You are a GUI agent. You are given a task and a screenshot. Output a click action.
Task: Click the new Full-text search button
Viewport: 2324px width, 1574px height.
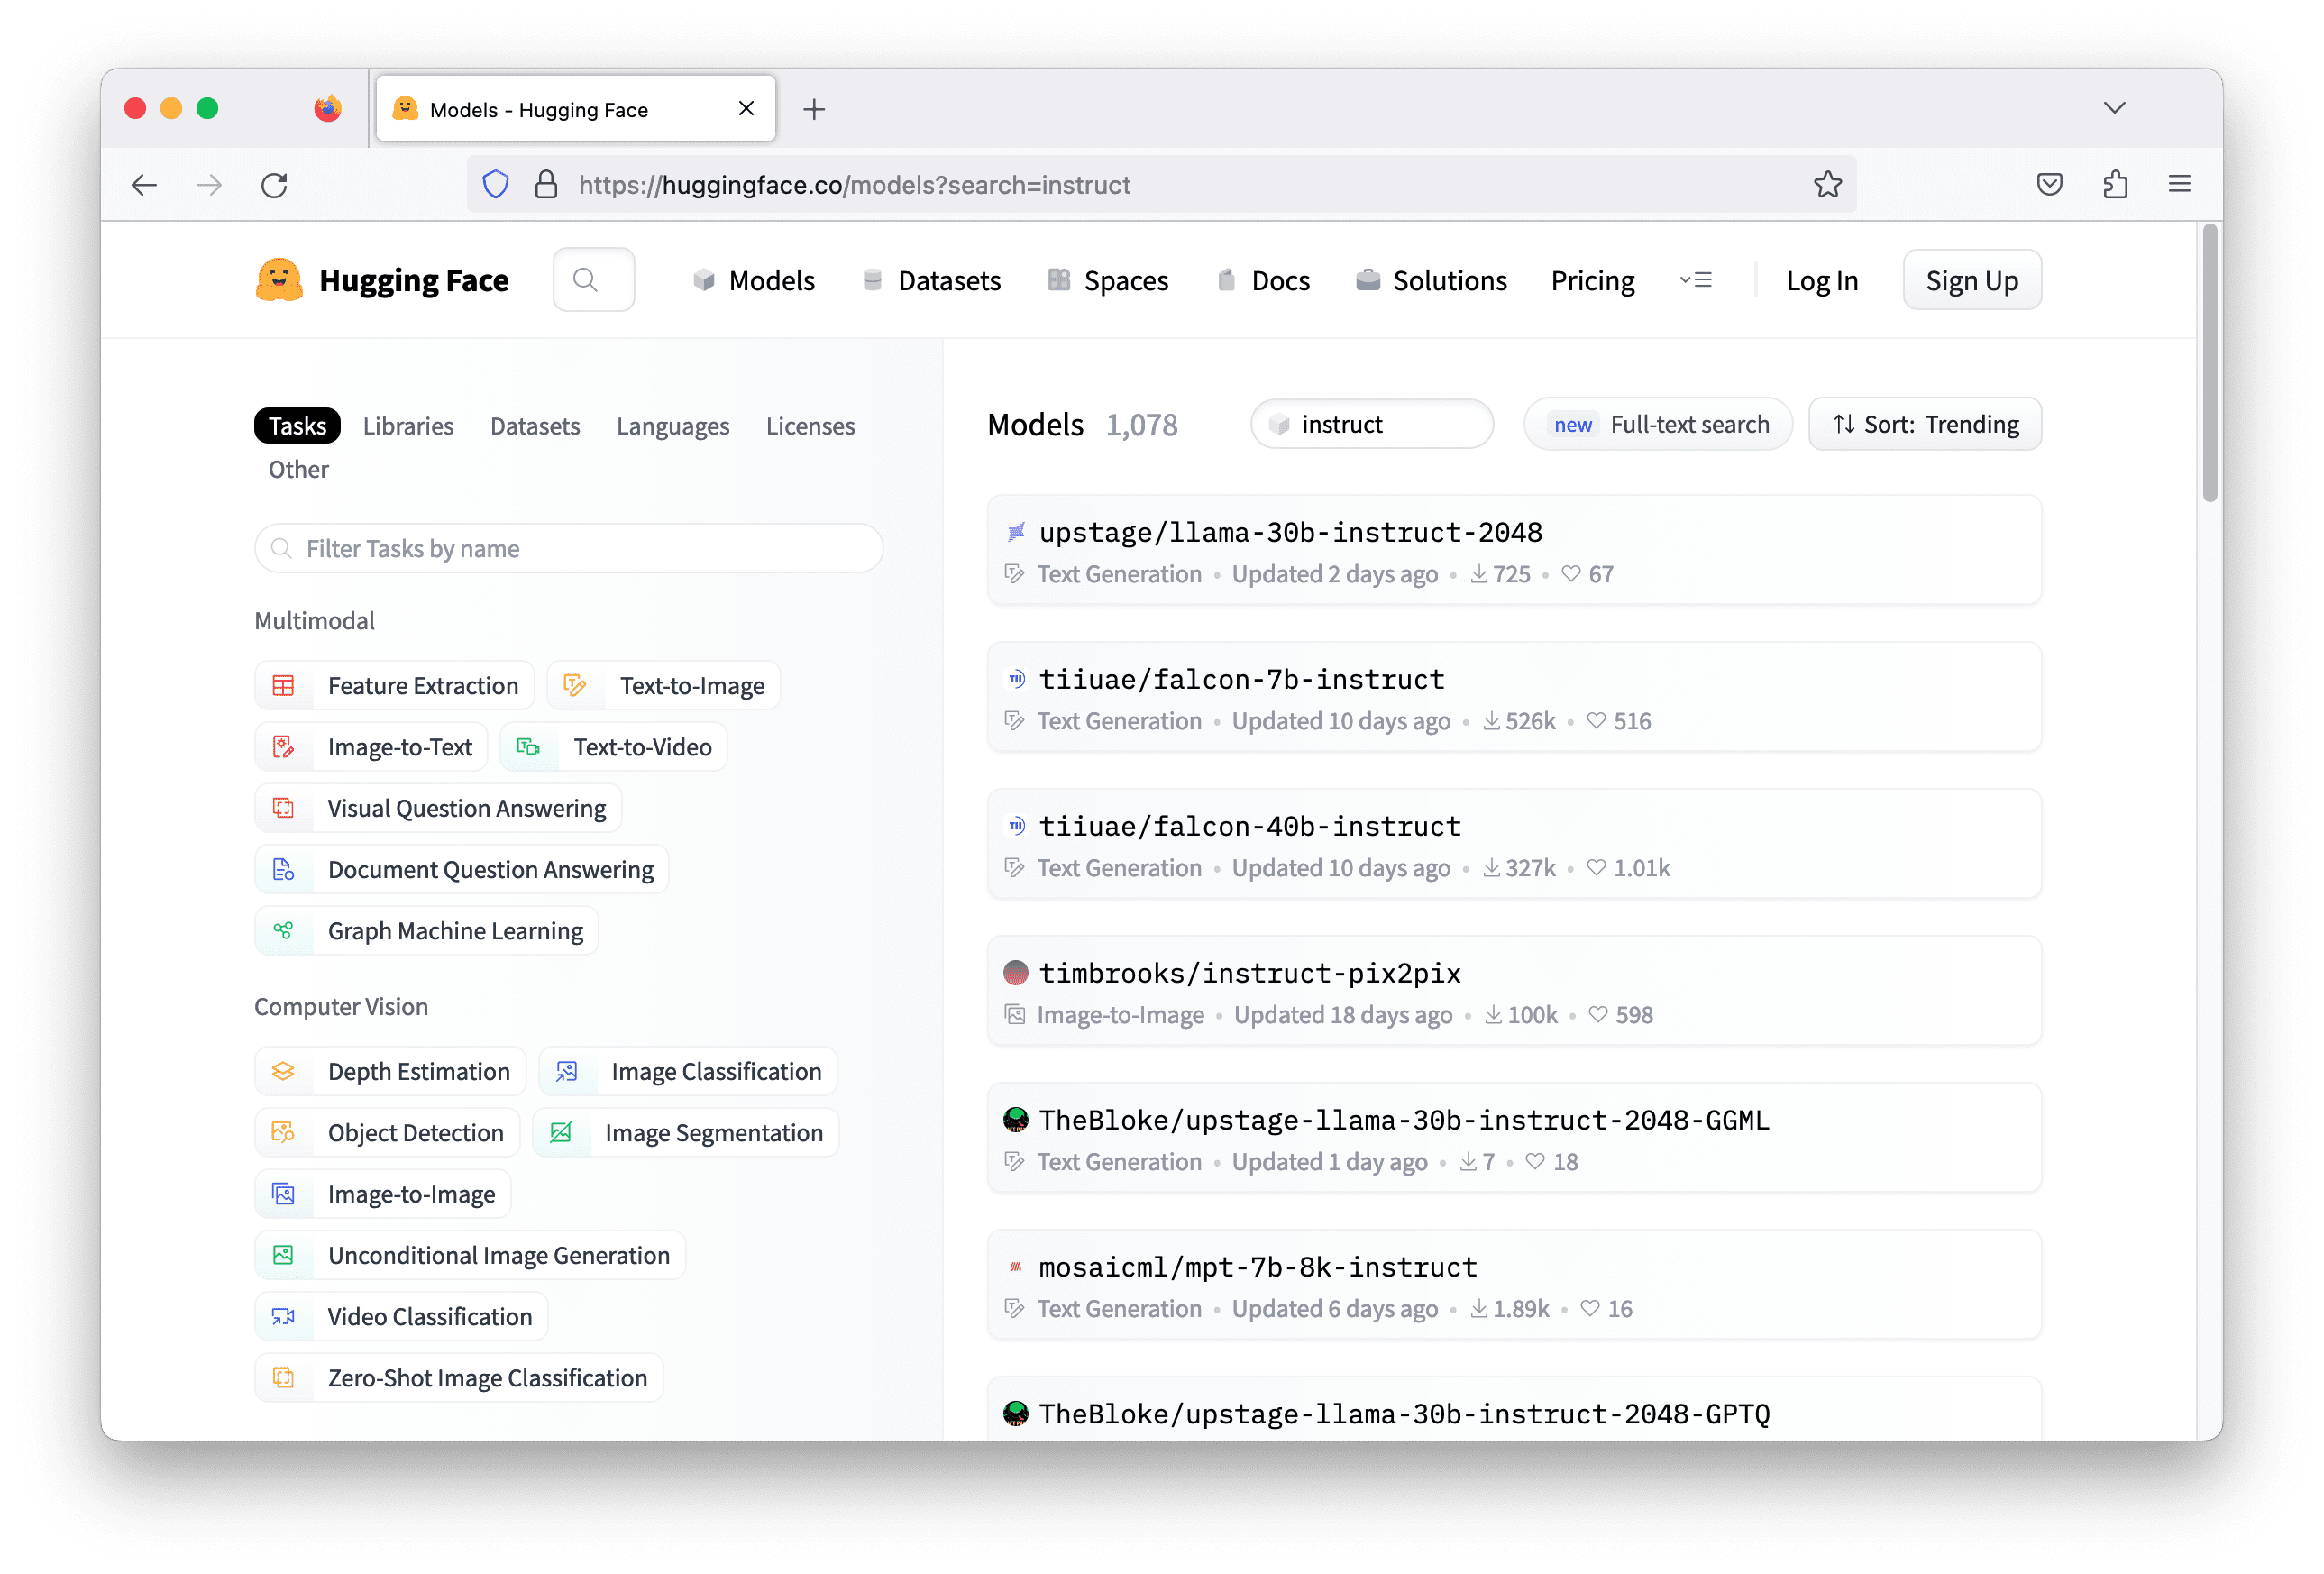coord(1658,425)
